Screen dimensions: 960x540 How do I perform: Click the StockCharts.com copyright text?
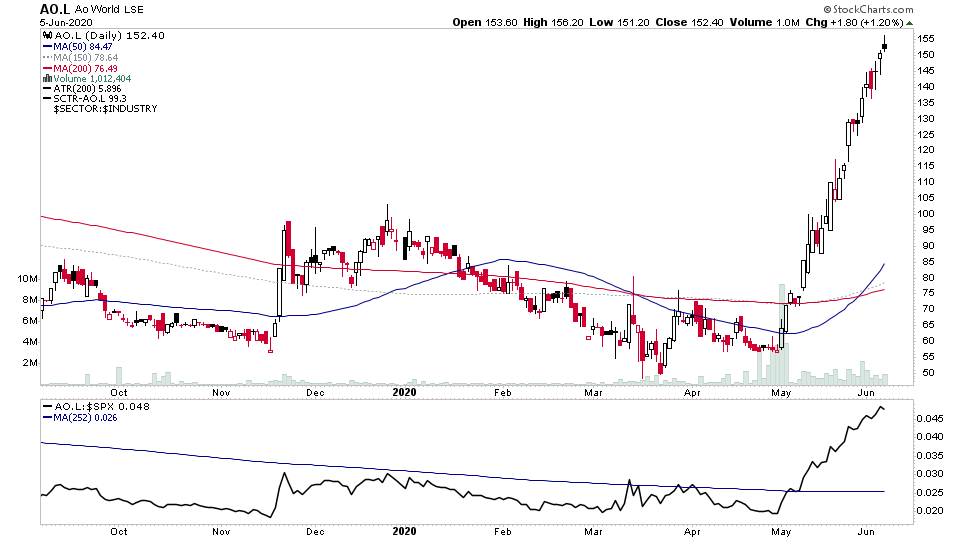tap(868, 9)
